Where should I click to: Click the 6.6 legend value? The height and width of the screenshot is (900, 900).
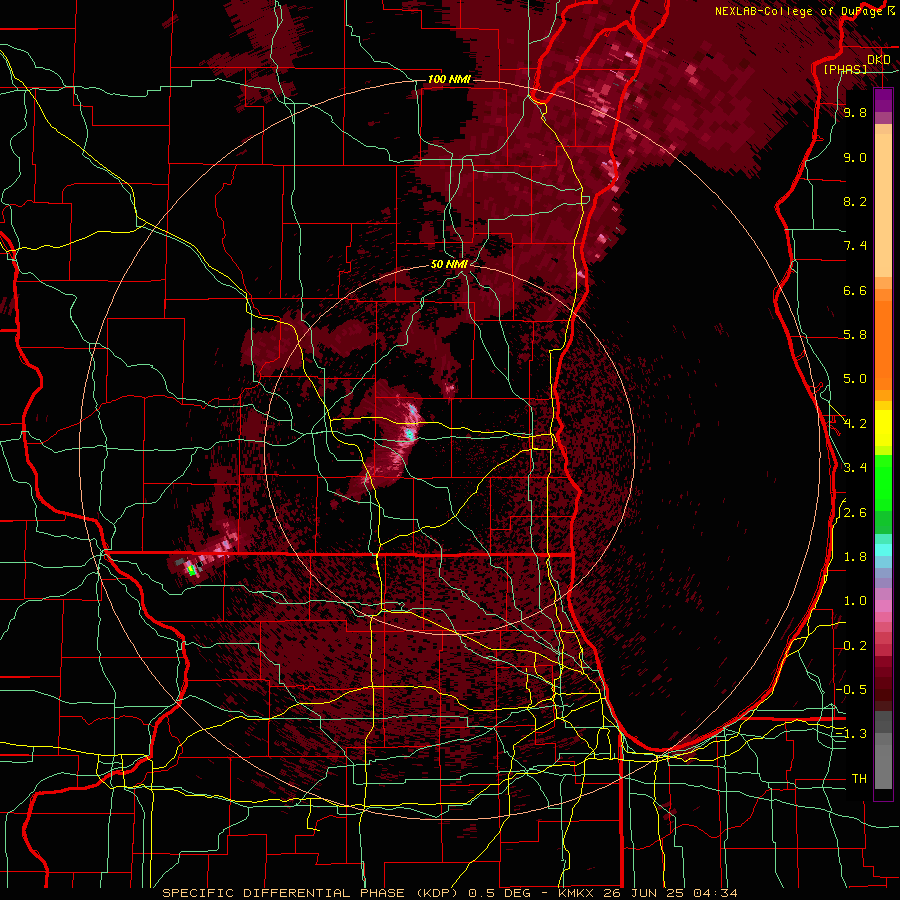coord(855,290)
